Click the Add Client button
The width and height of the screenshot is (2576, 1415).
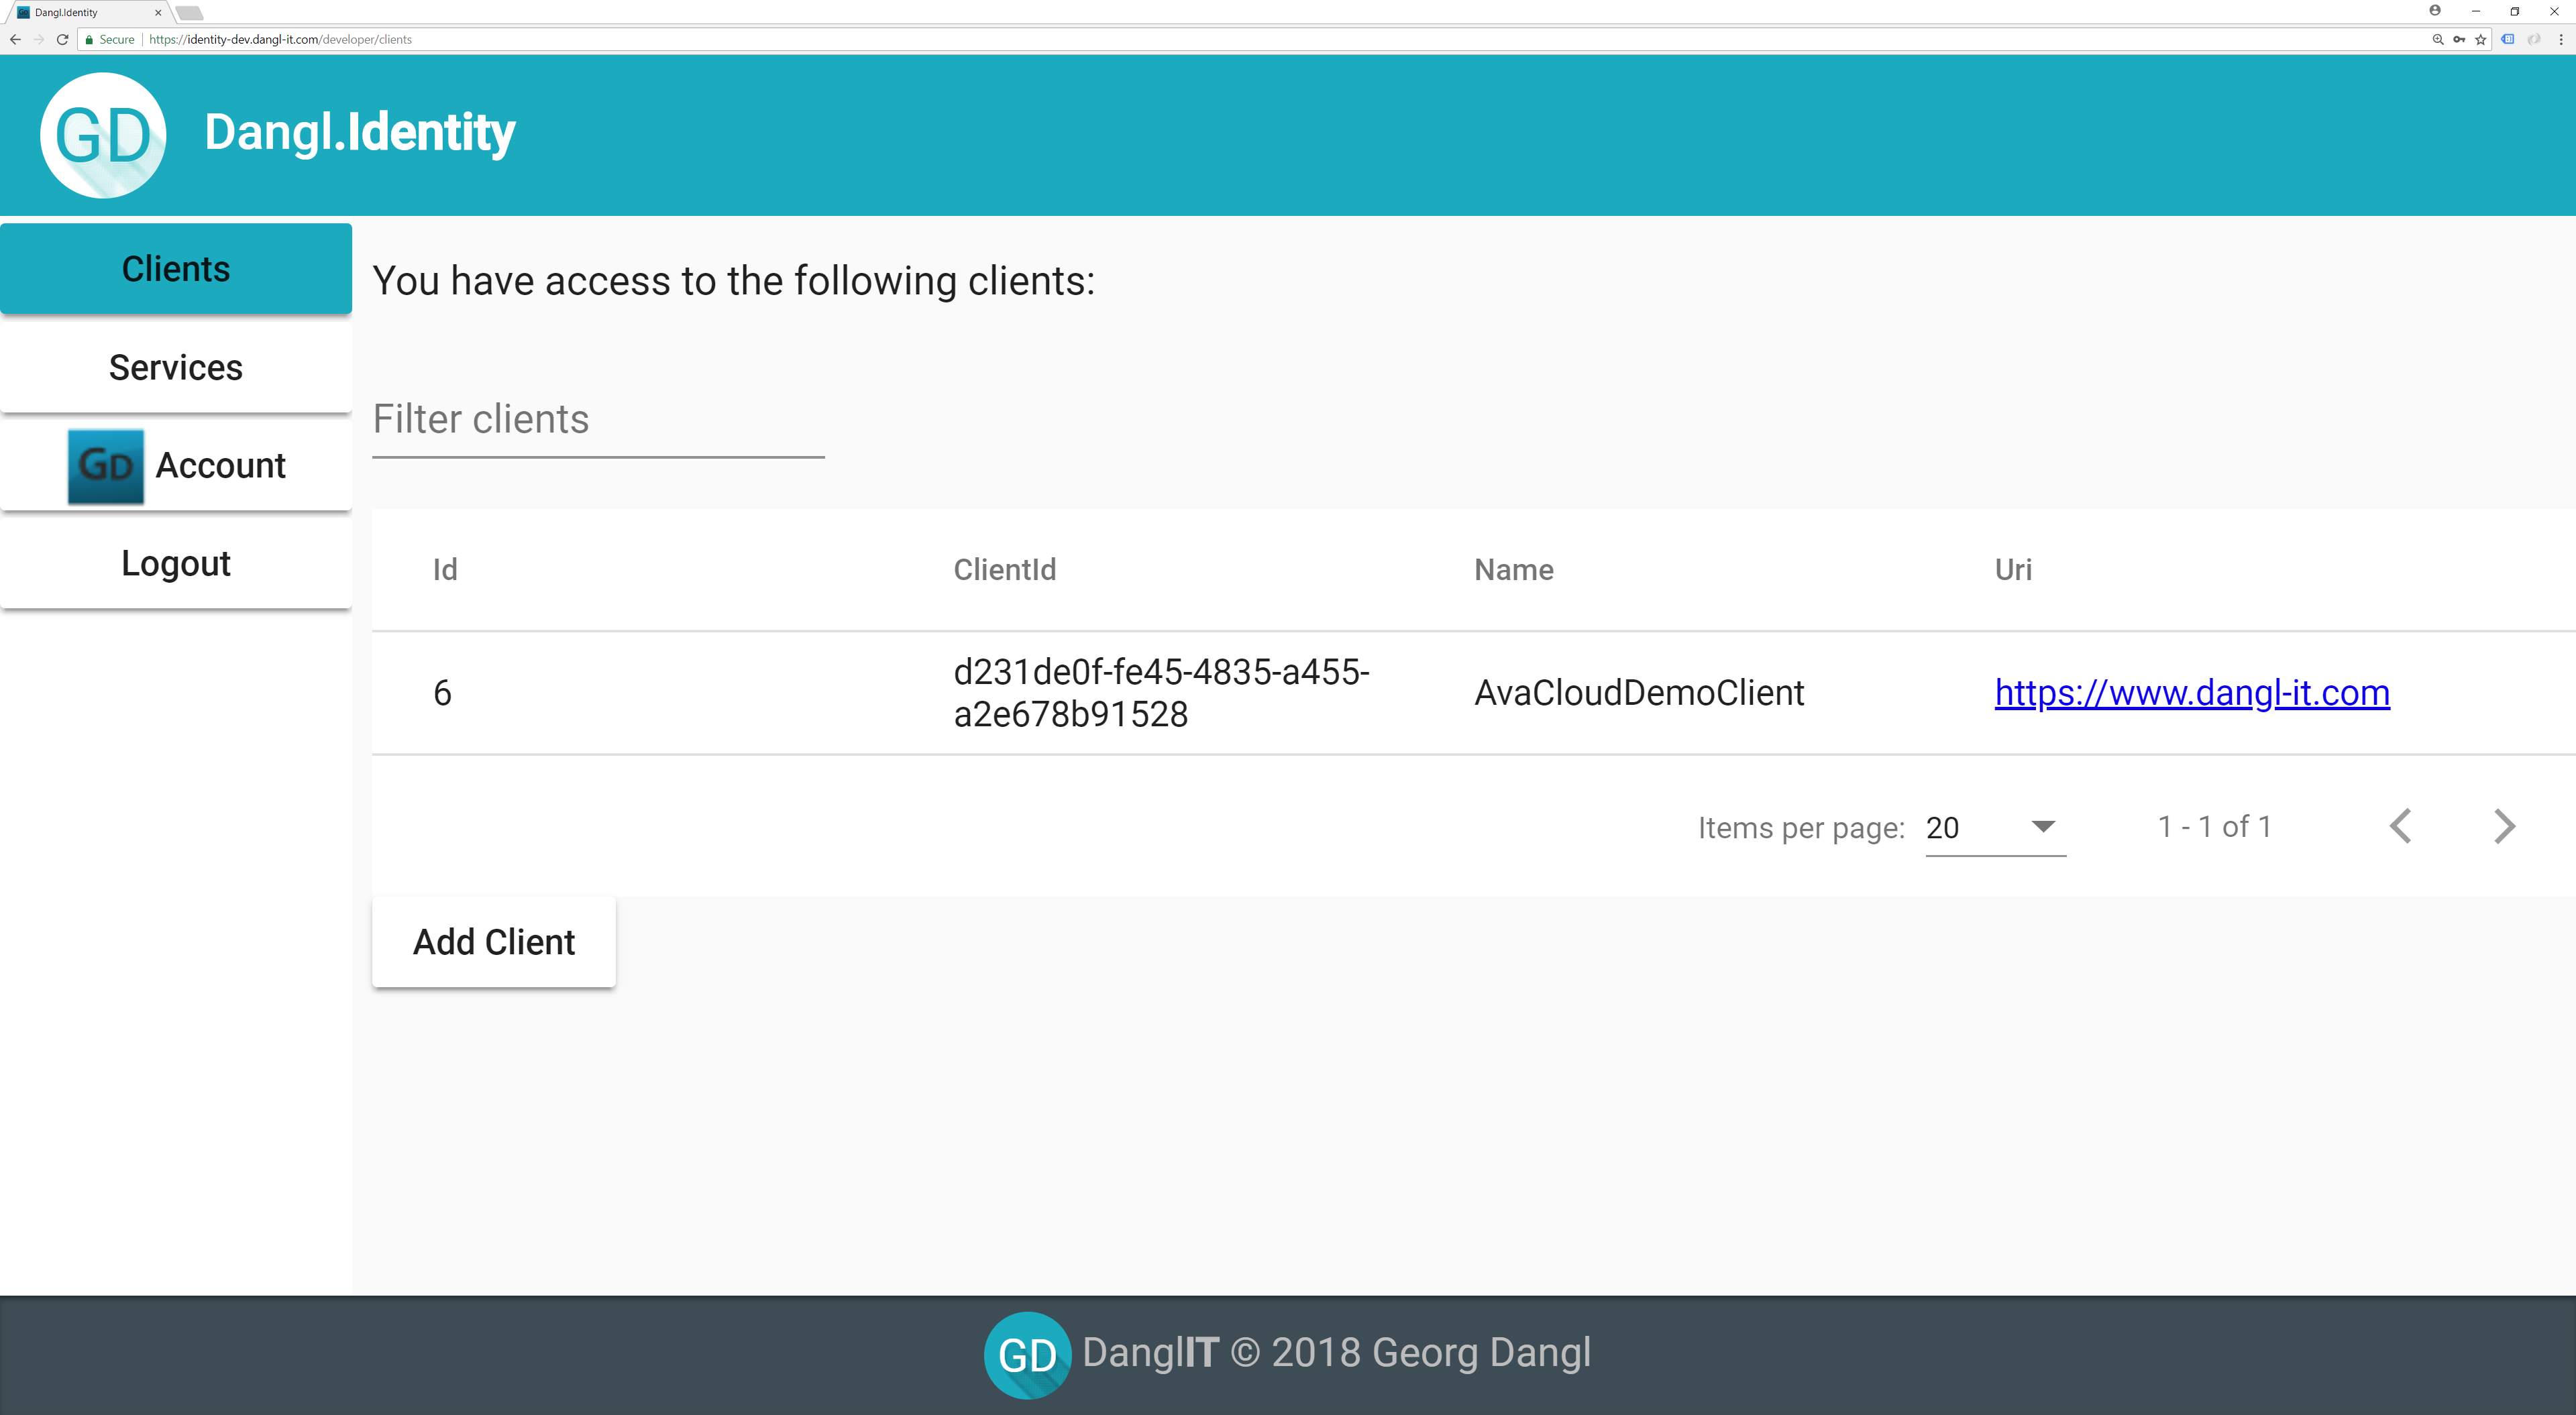495,941
